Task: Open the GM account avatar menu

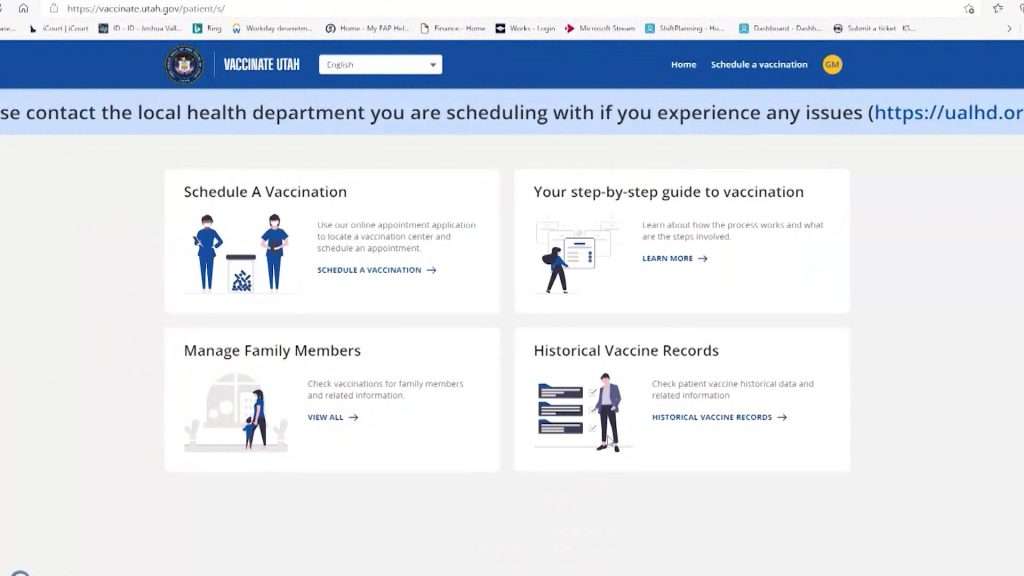Action: [832, 63]
